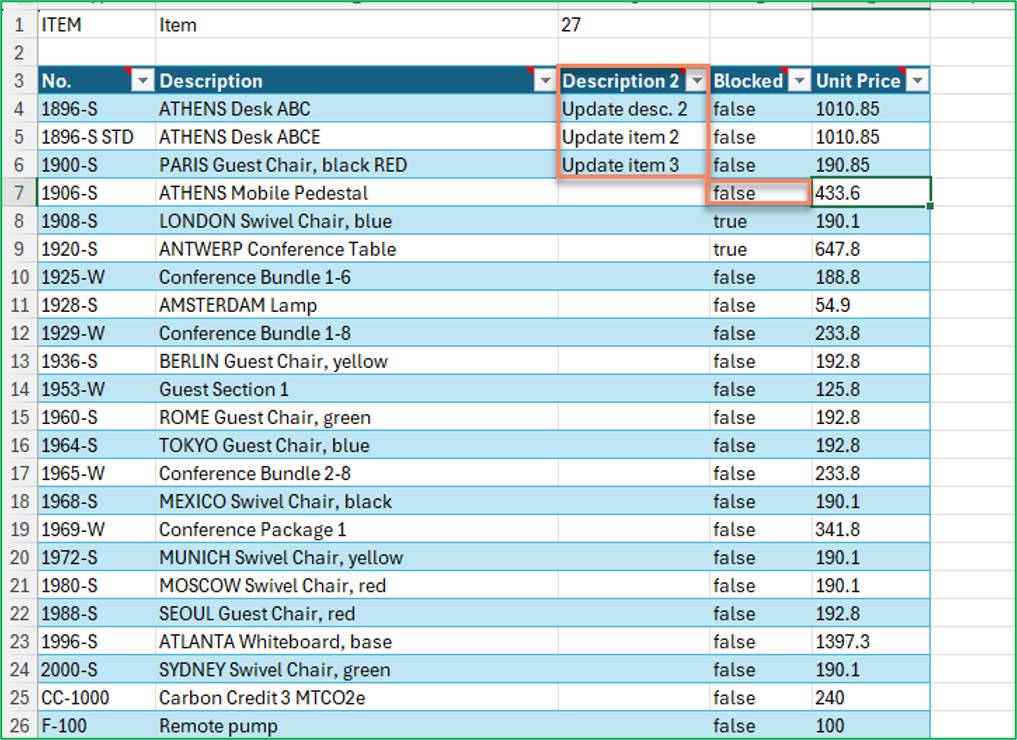Image resolution: width=1017 pixels, height=740 pixels.
Task: Select row header 7
Action: 19,193
